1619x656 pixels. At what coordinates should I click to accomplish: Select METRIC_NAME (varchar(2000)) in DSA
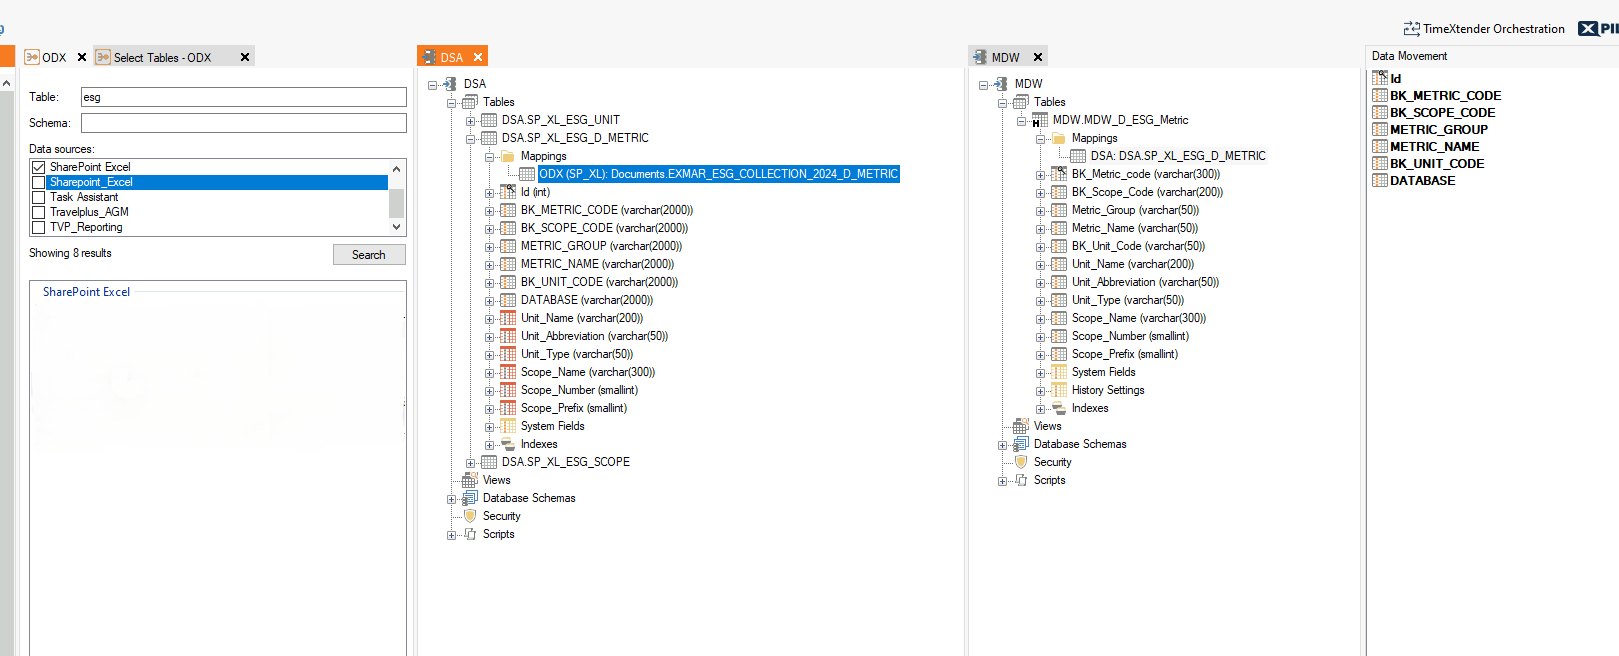(x=597, y=264)
